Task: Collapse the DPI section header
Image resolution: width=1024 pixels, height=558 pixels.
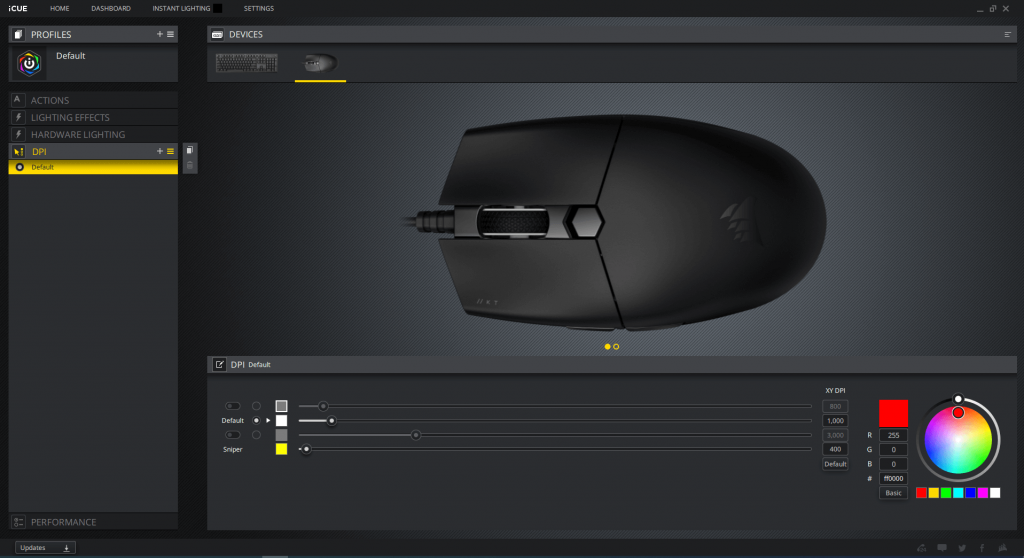Action: tap(93, 151)
